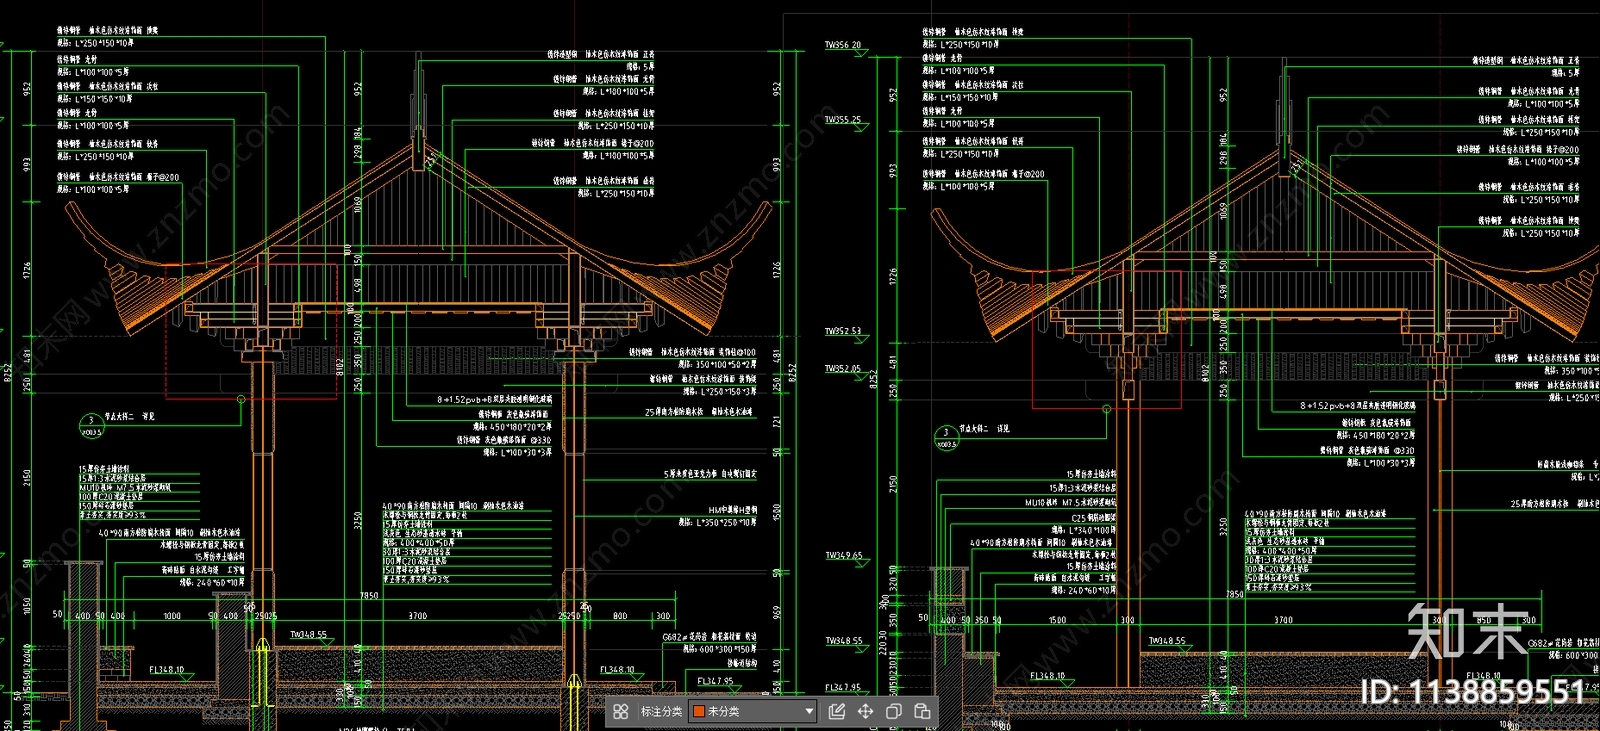
Task: Open the 未分类 category dropdown
Action: pos(753,711)
